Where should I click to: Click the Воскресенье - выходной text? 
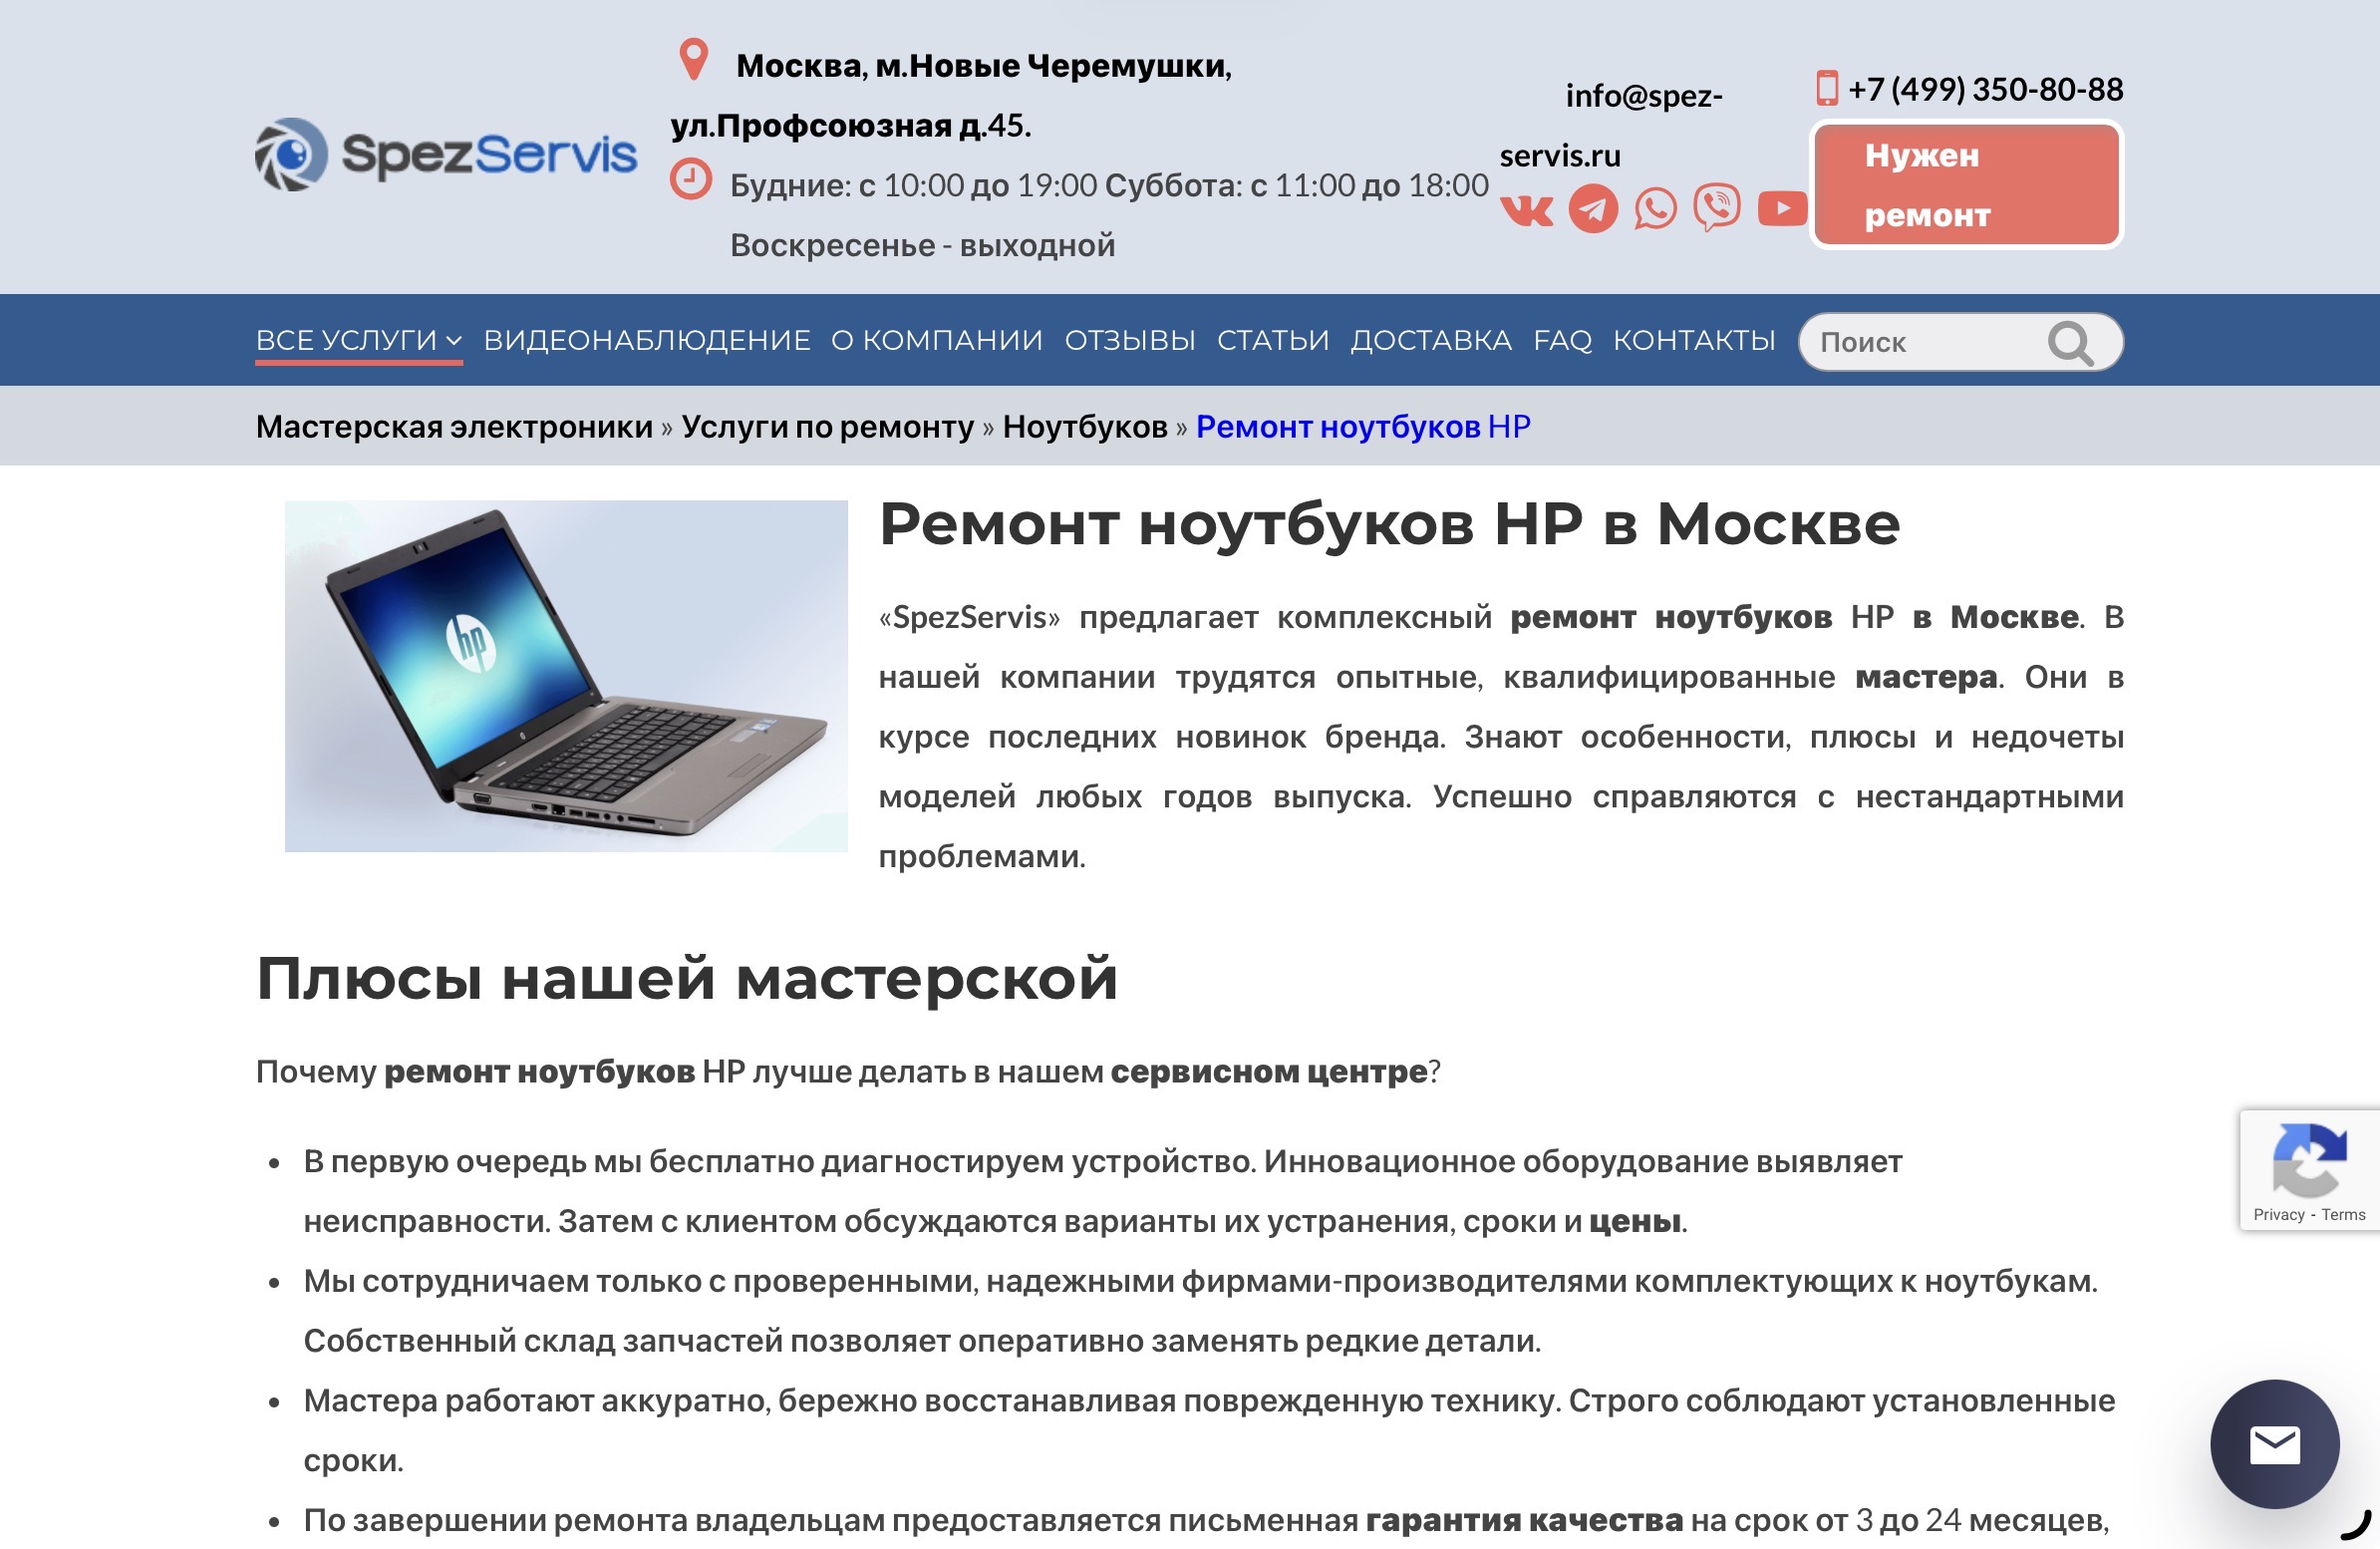tap(922, 246)
